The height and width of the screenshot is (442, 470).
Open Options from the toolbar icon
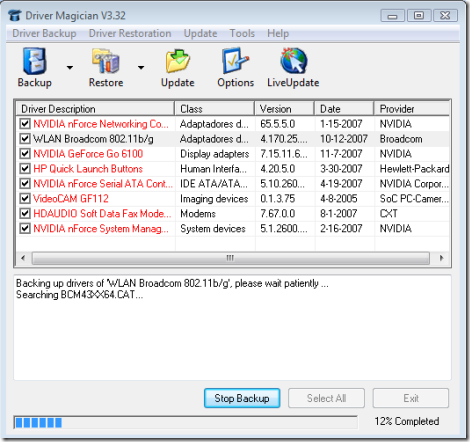235,61
